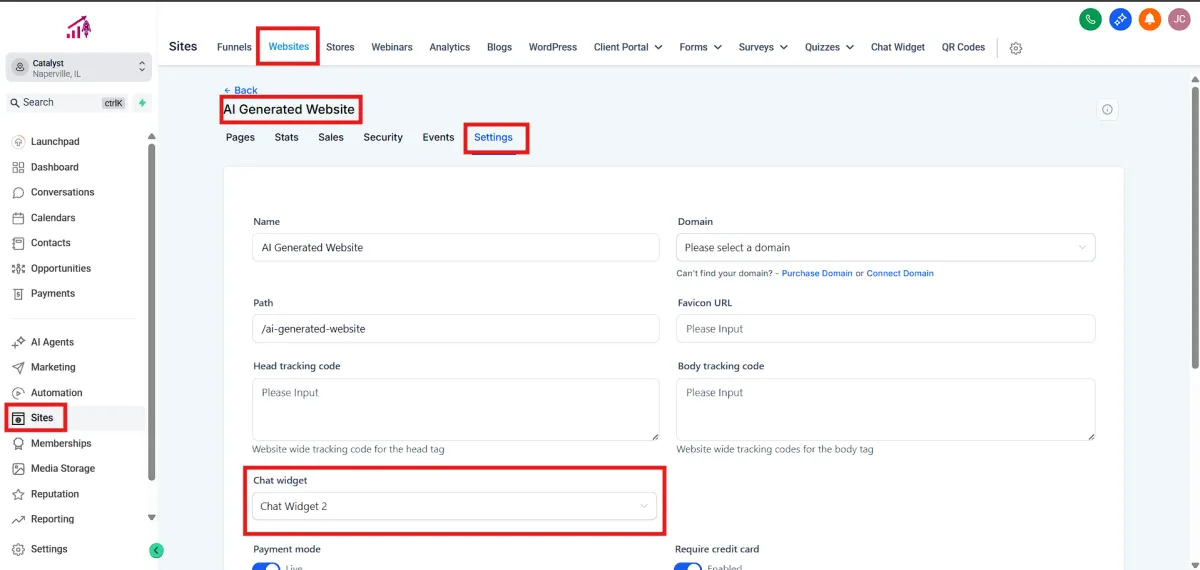1200x570 pixels.
Task: Click the Reporting trend icon
Action: tap(18, 519)
